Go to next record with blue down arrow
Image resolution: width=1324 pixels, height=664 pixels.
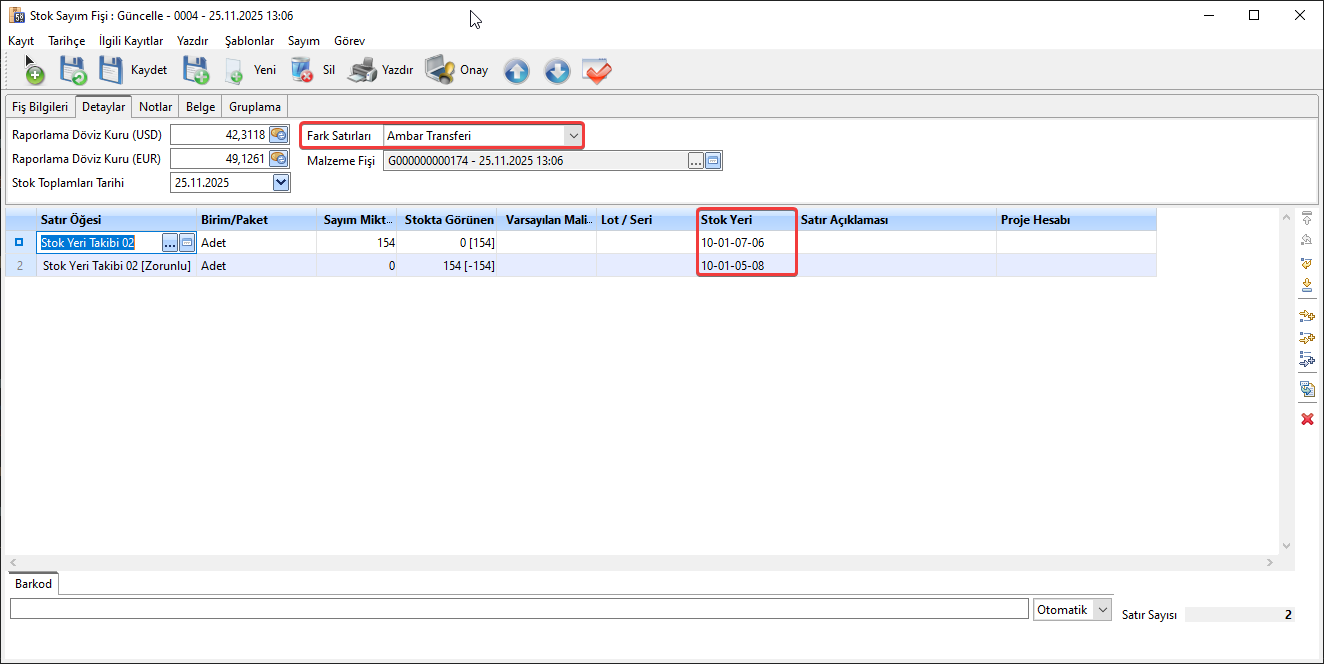point(557,72)
